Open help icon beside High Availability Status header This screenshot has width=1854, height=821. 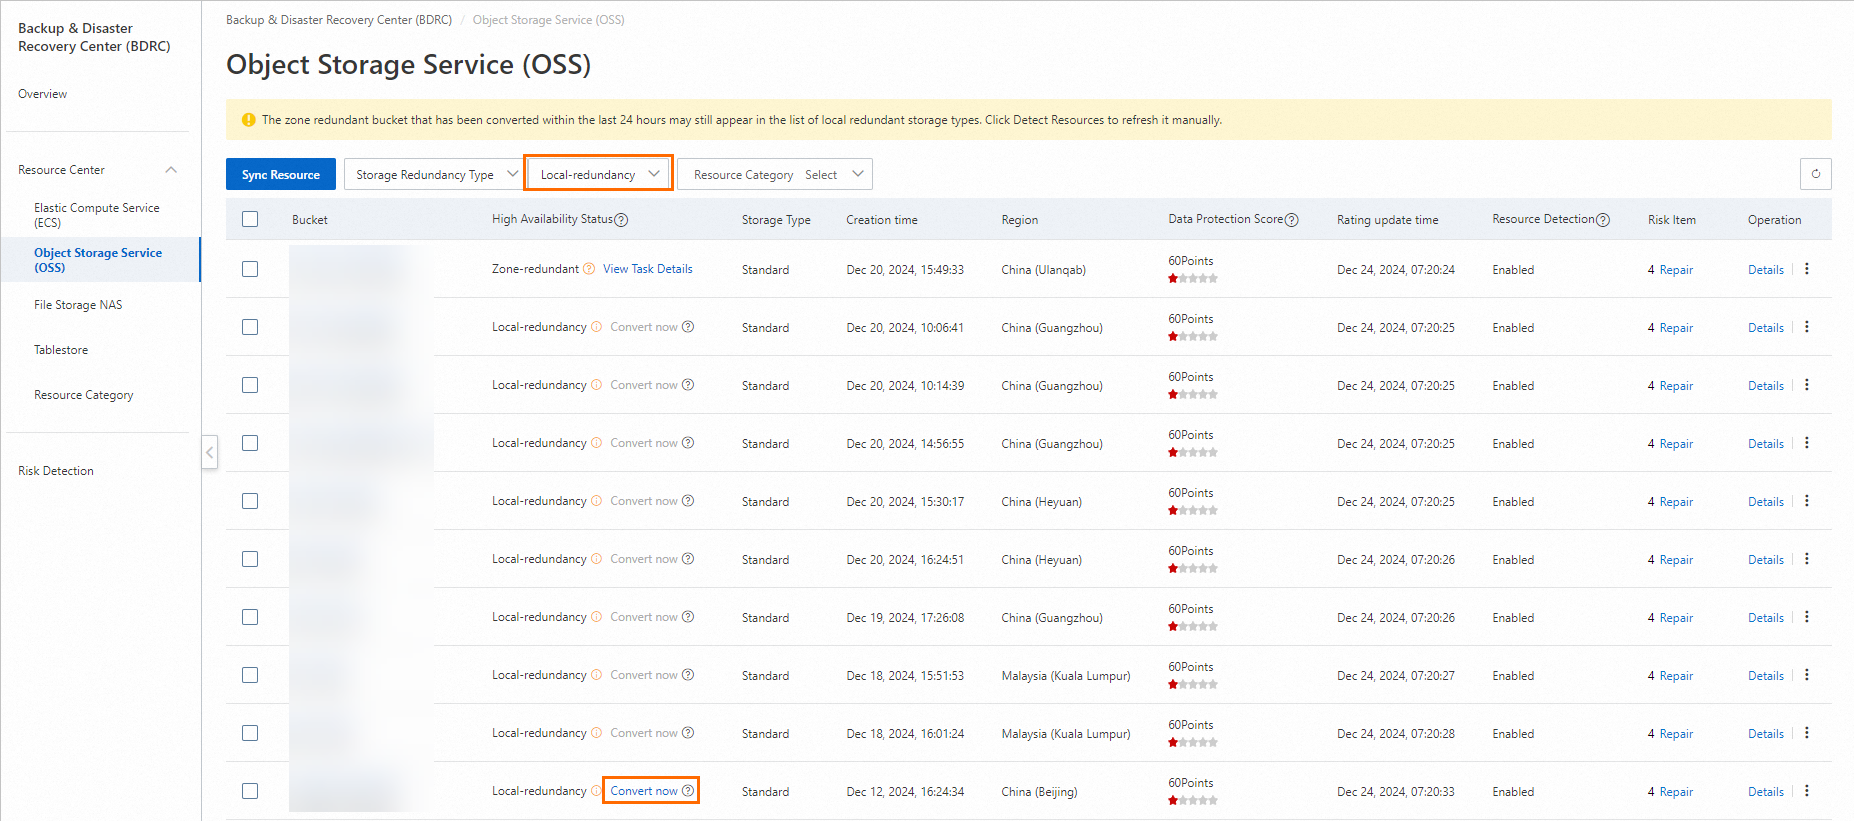pyautogui.click(x=621, y=220)
